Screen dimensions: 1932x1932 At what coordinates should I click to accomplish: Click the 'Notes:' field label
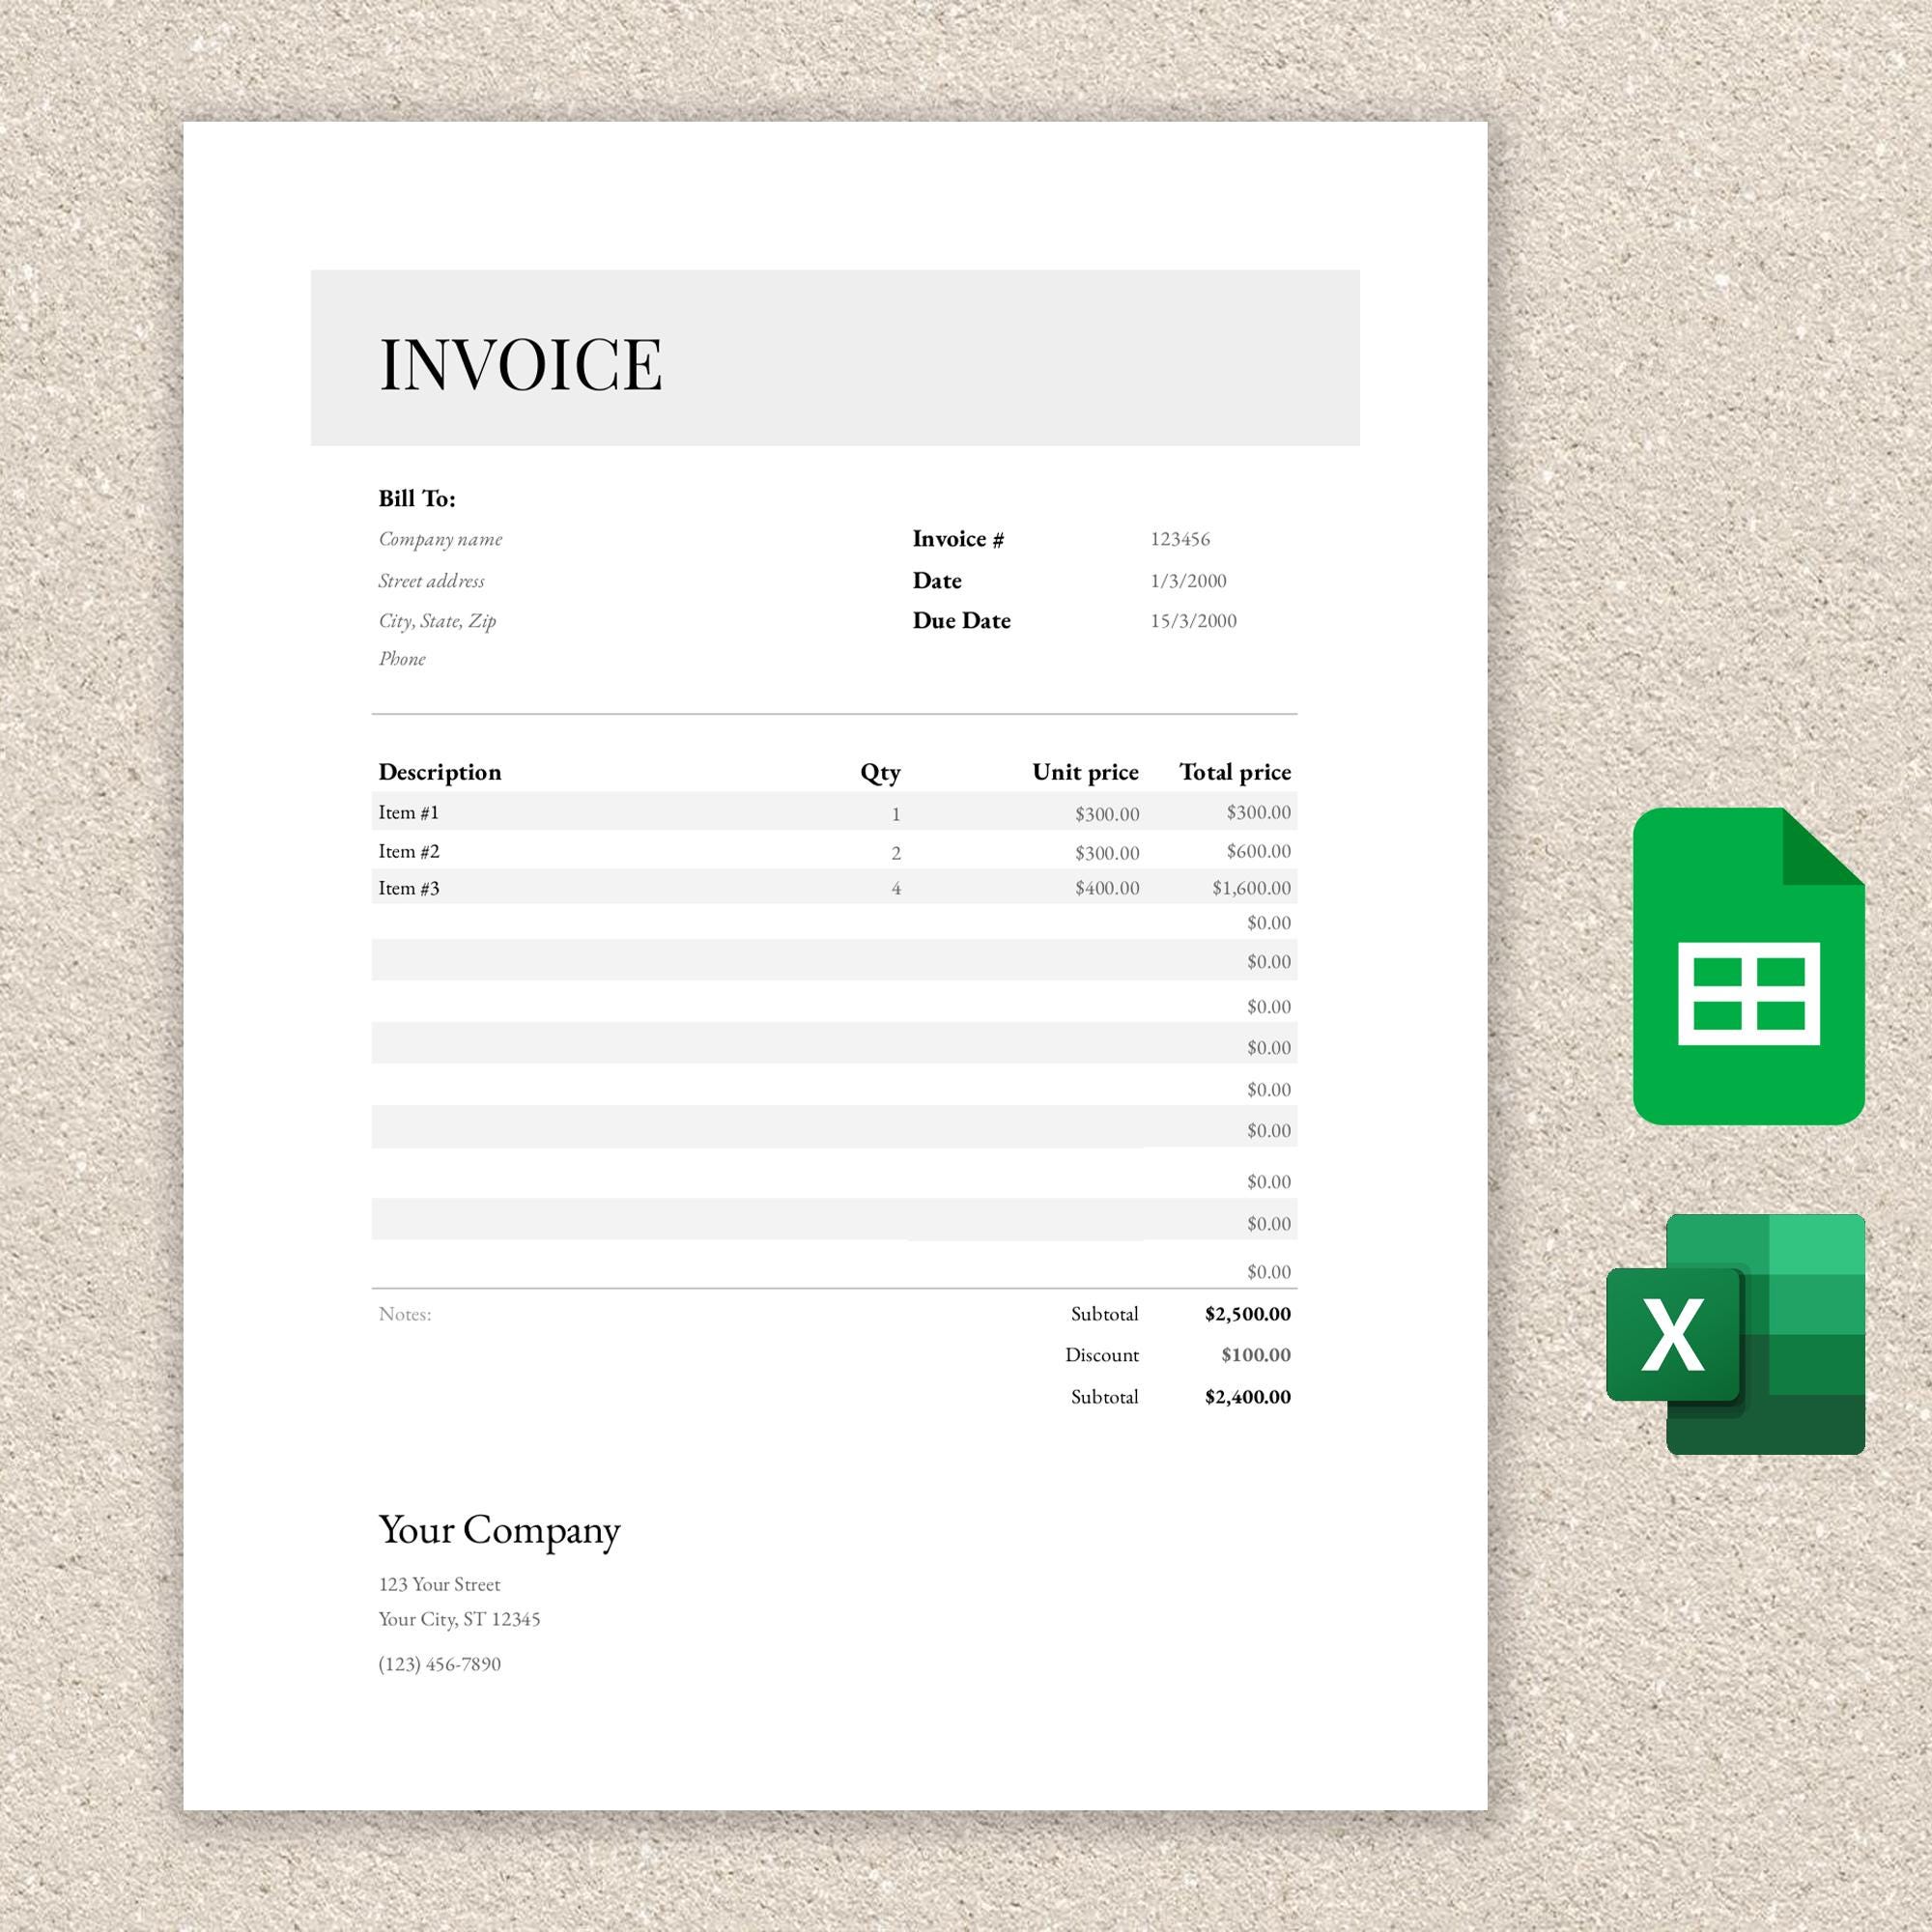405,1314
